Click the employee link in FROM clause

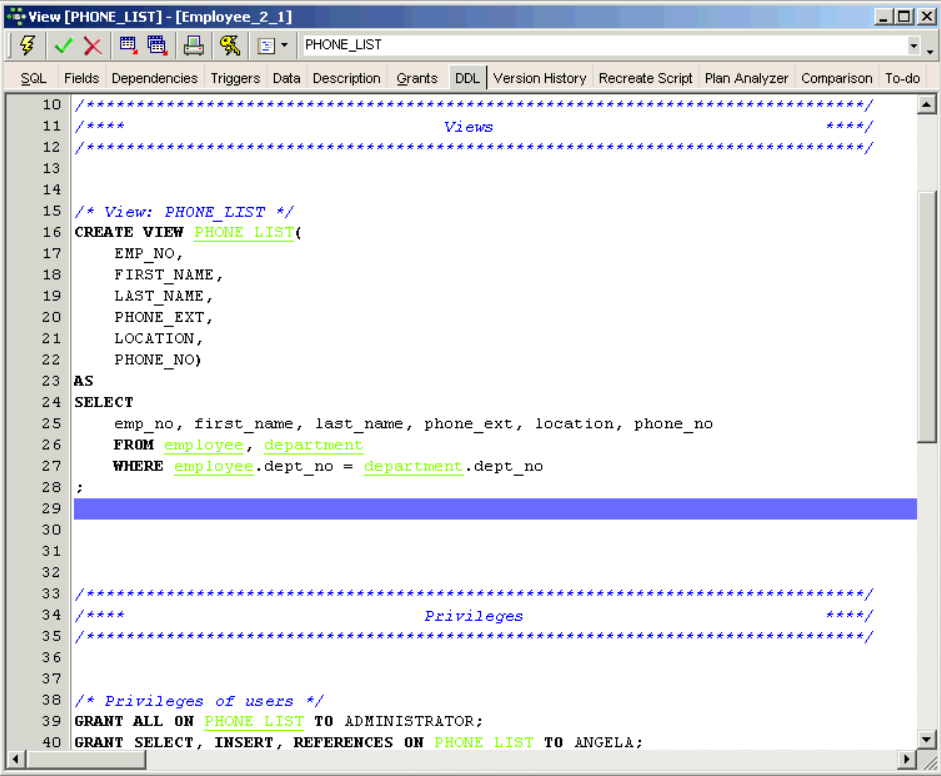coord(203,445)
